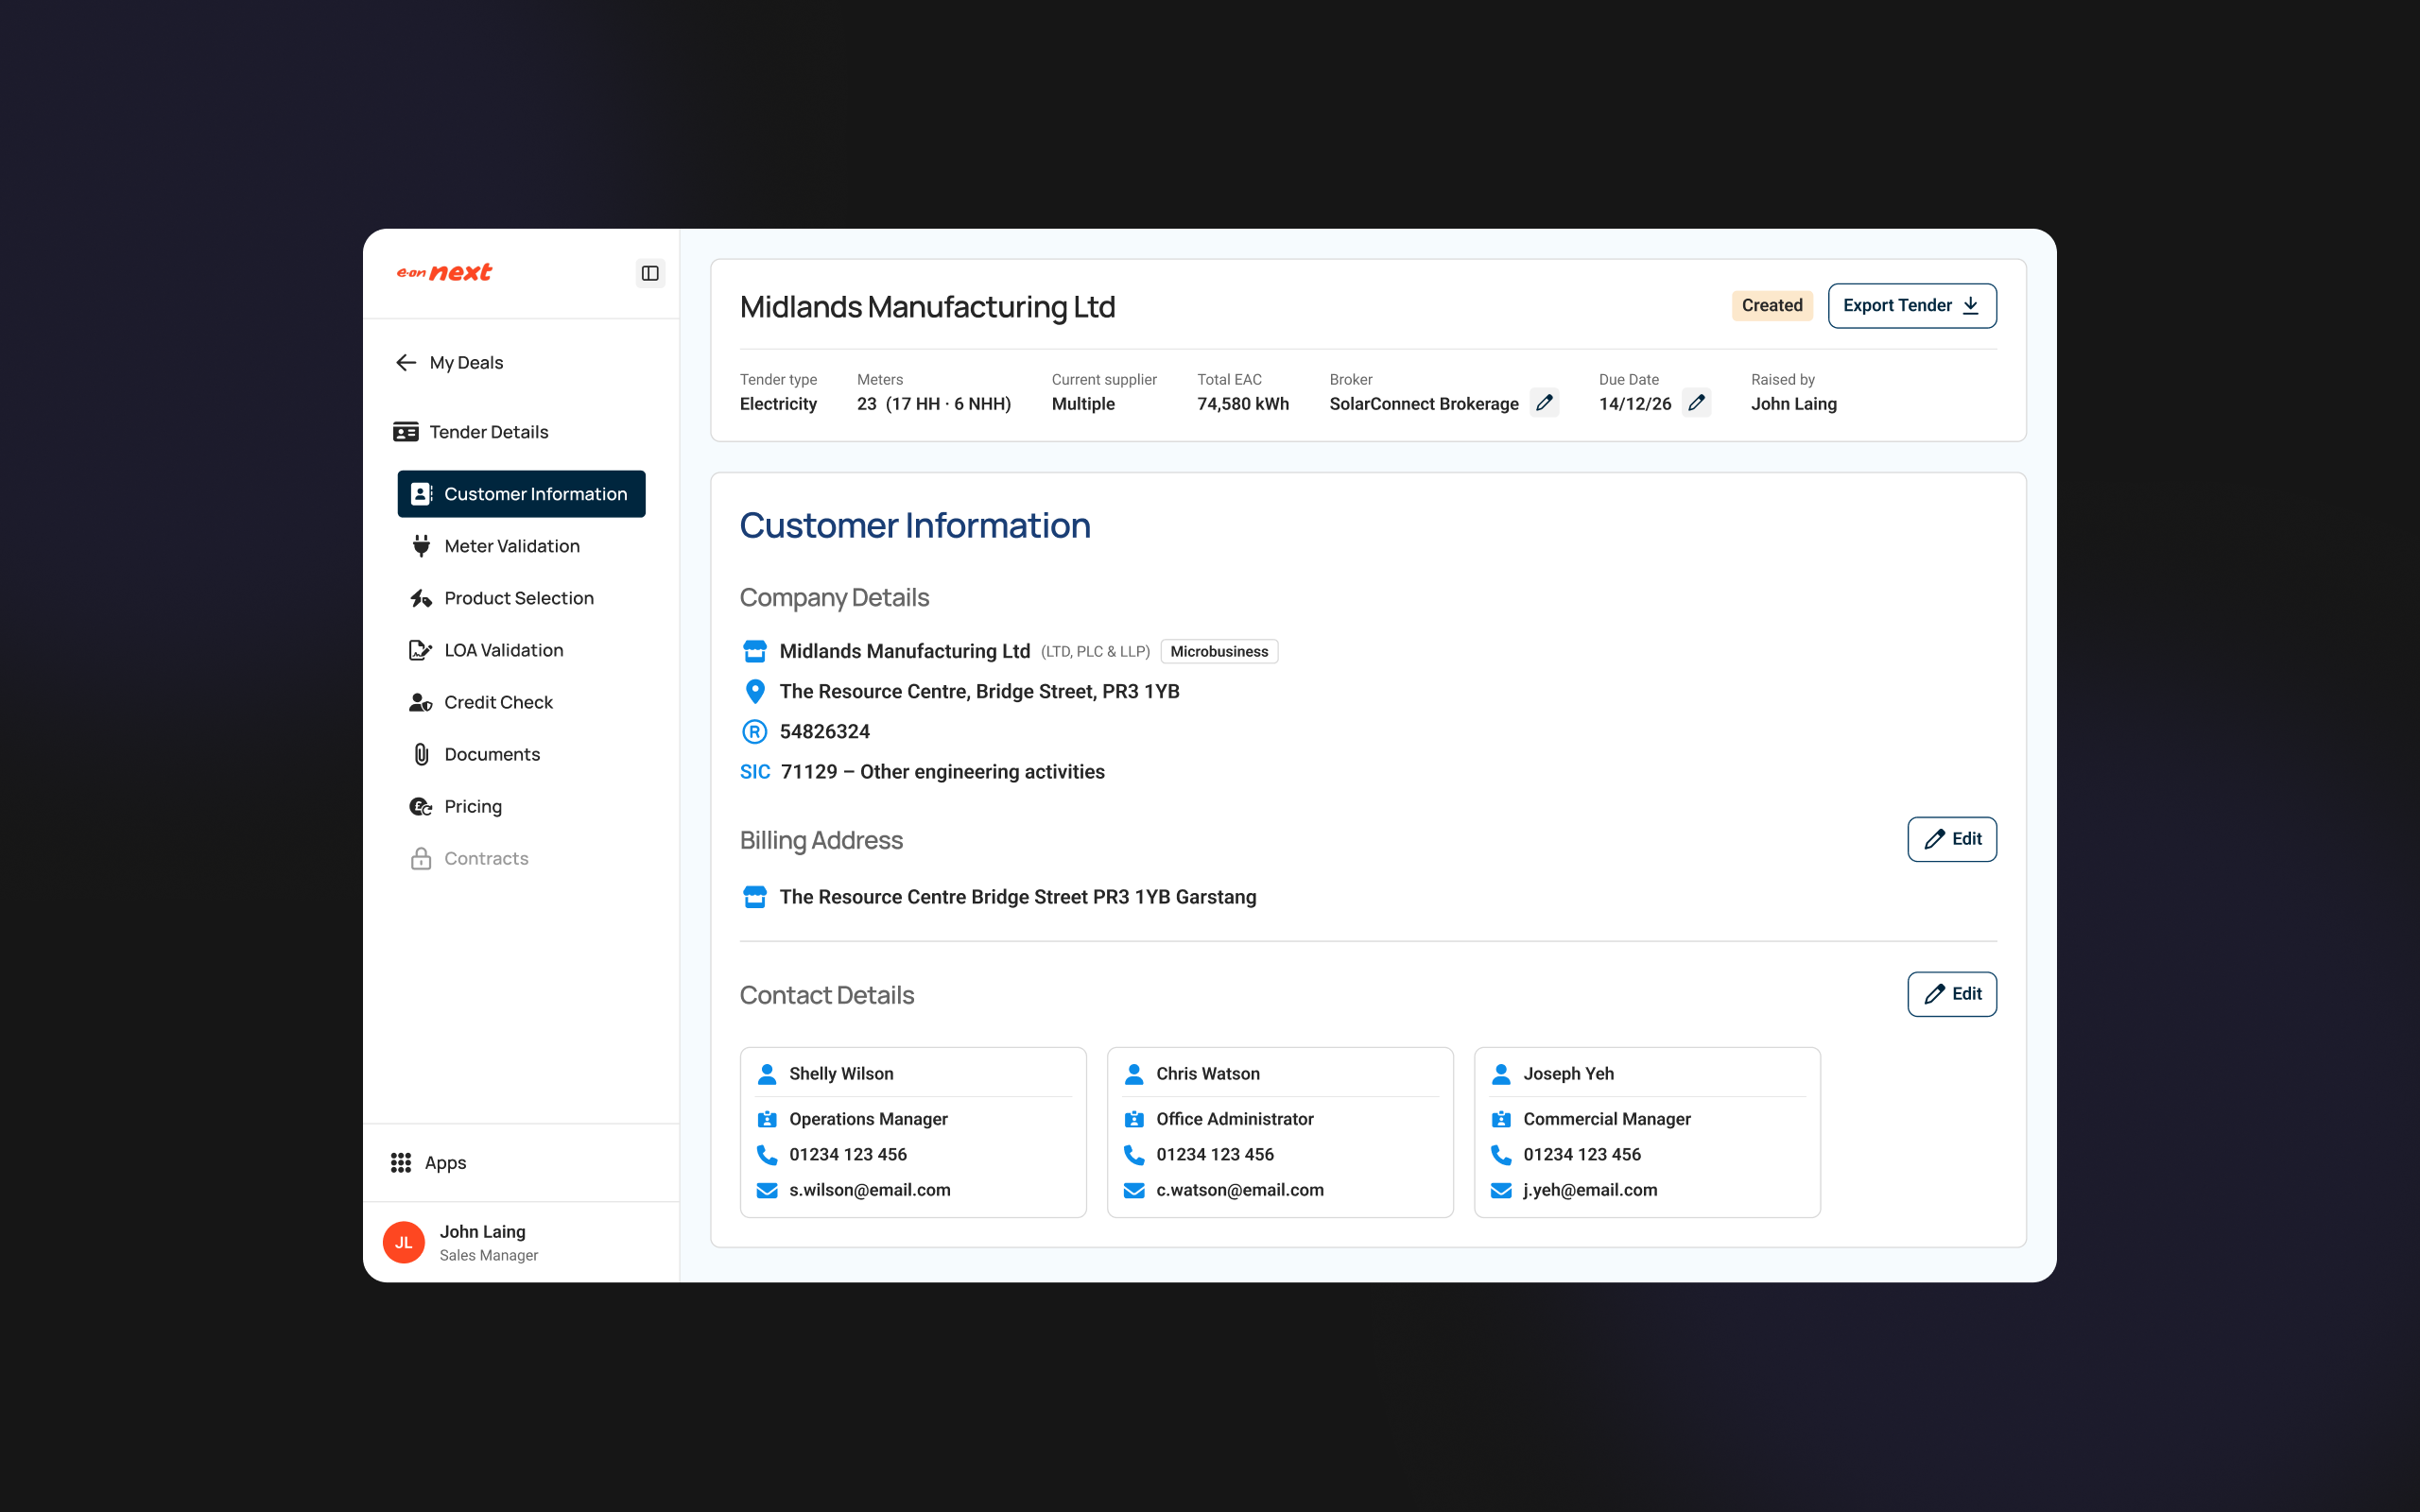Viewport: 2420px width, 1512px height.
Task: Click the Tender Details card icon
Action: point(406,432)
